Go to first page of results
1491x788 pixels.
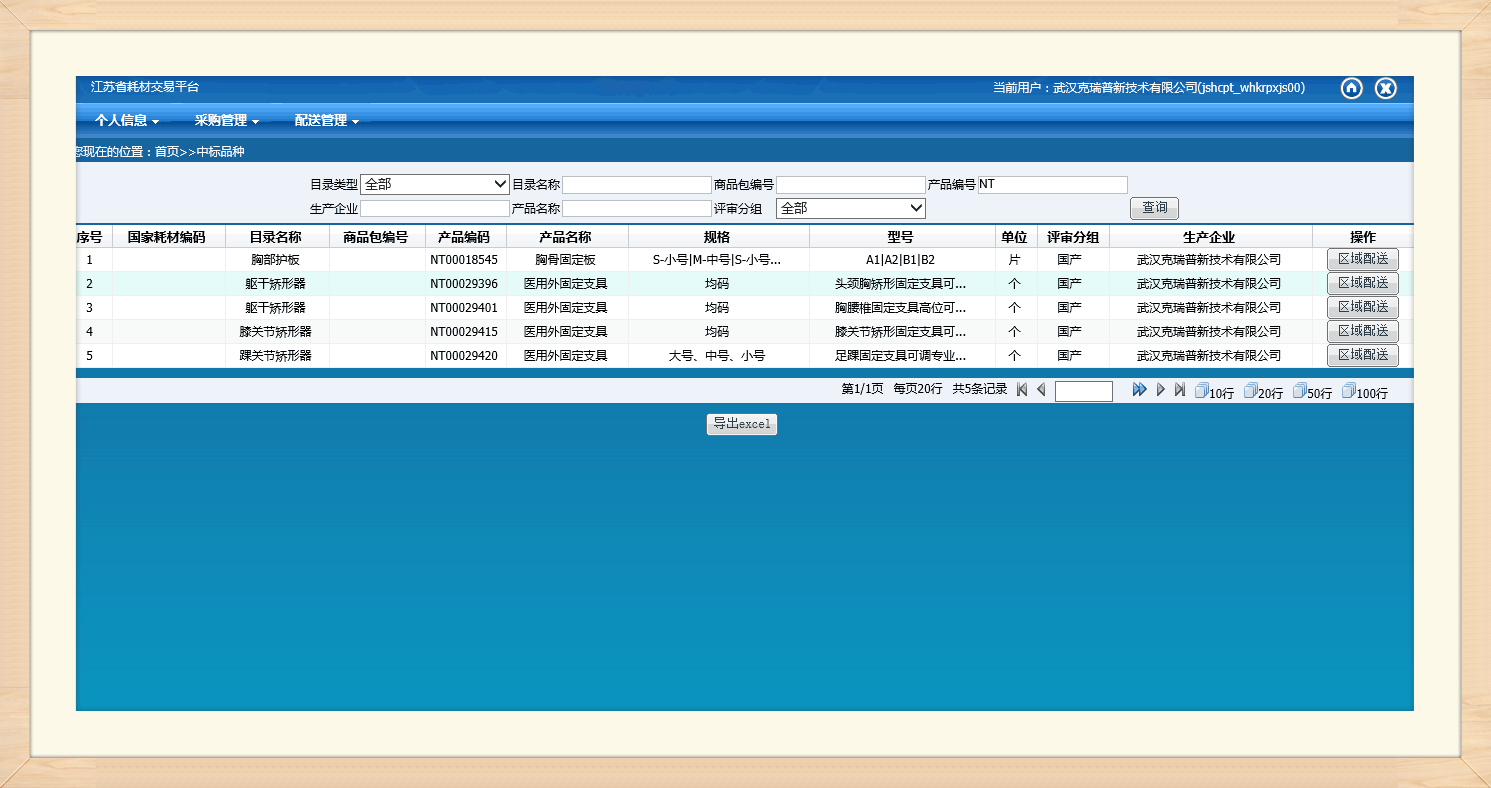(1022, 390)
